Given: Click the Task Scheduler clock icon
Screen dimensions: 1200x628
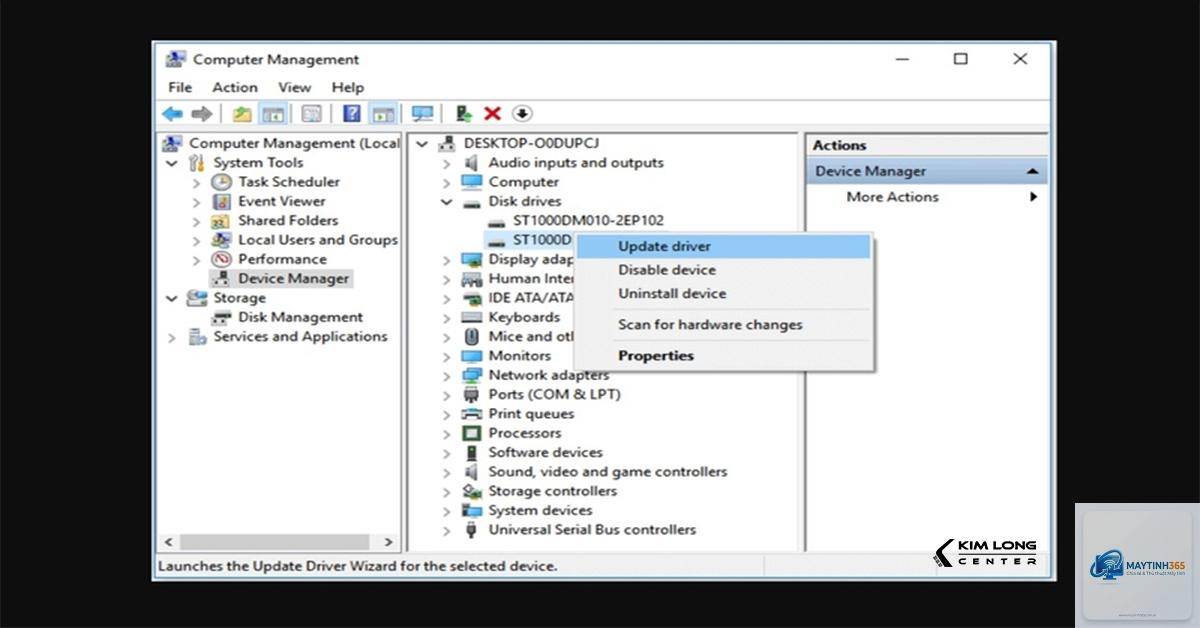Looking at the screenshot, I should (x=222, y=182).
